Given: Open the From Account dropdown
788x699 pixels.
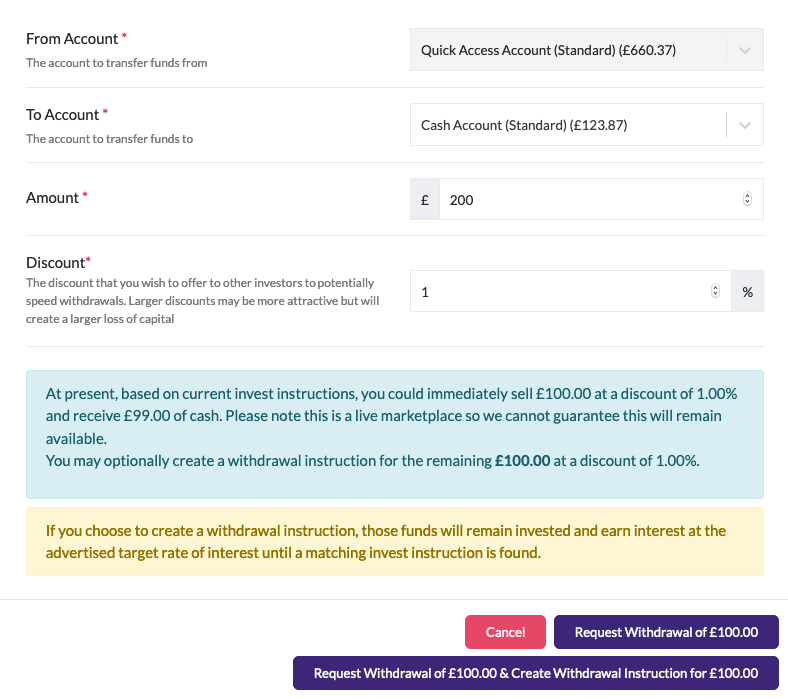Looking at the screenshot, I should click(x=567, y=50).
